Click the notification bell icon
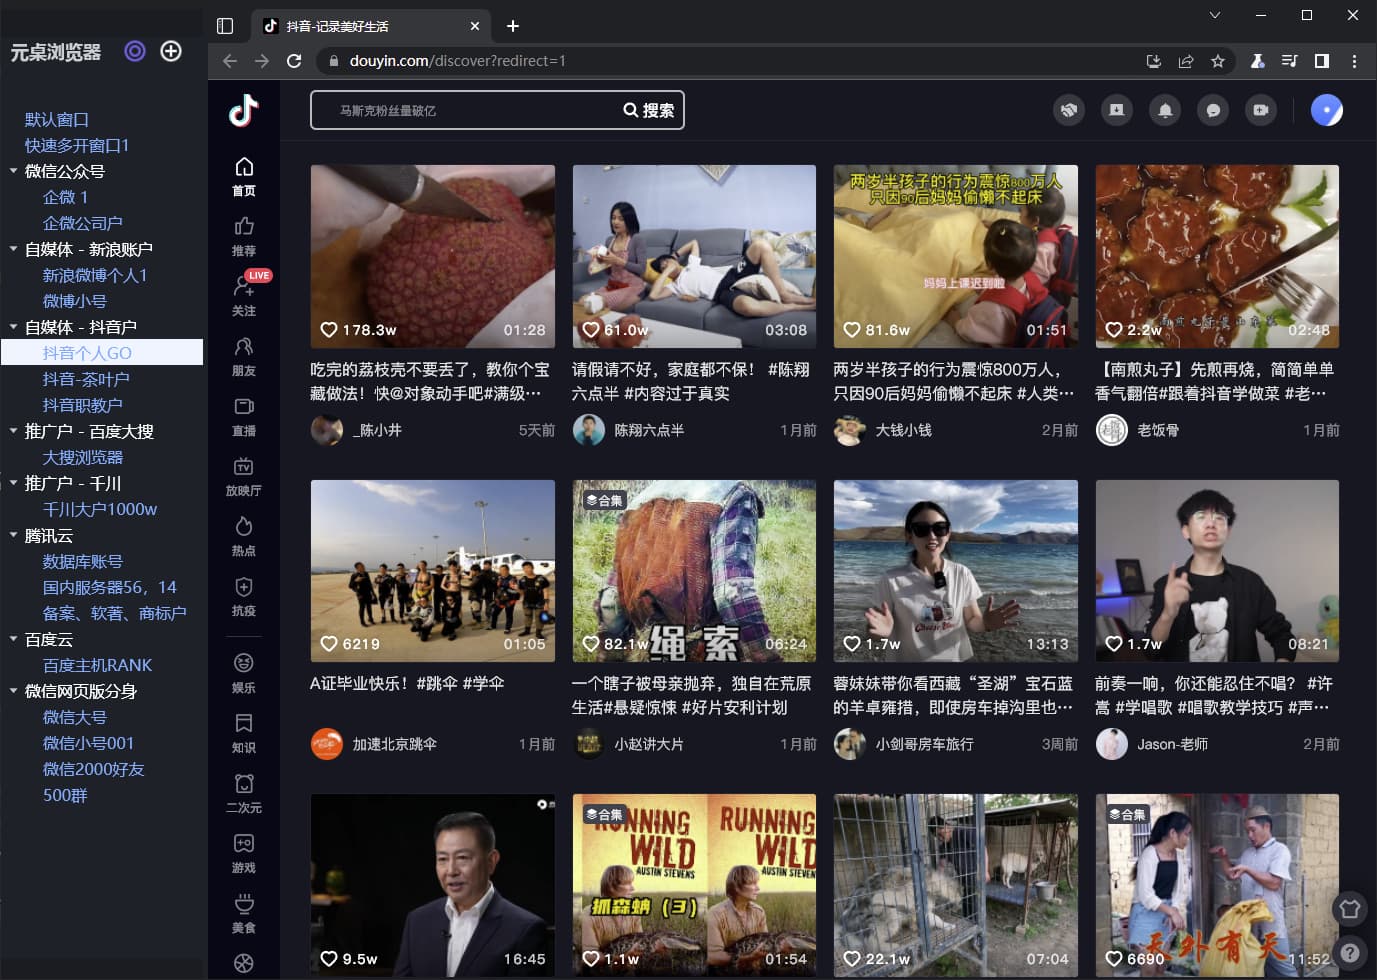Viewport: 1377px width, 980px height. (1165, 110)
